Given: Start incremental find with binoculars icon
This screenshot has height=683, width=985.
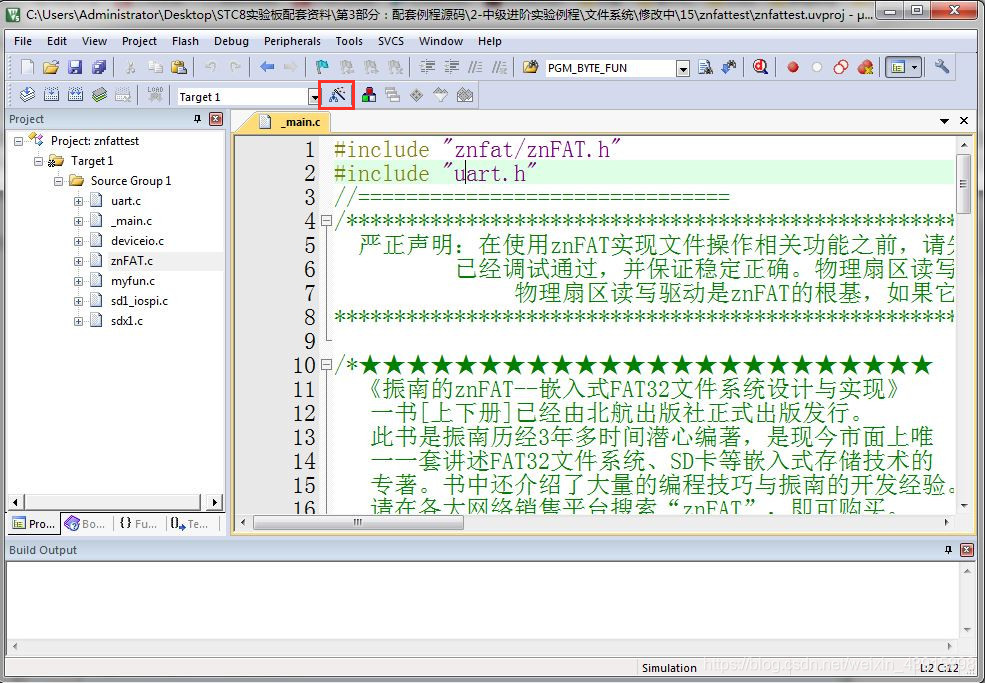Looking at the screenshot, I should tap(729, 67).
